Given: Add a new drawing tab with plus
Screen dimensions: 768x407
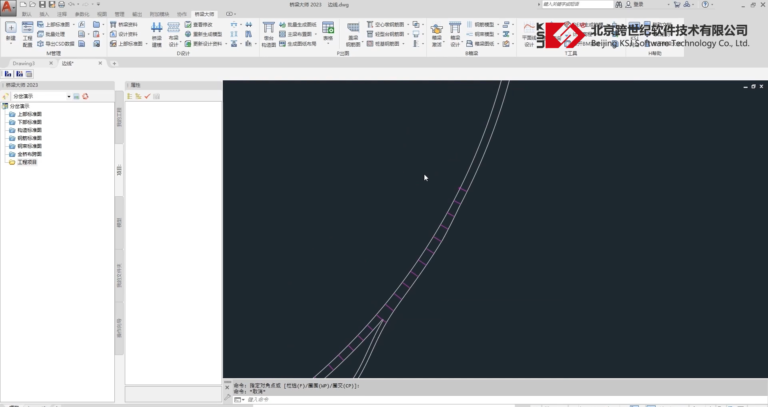Looking at the screenshot, I should click(x=114, y=63).
